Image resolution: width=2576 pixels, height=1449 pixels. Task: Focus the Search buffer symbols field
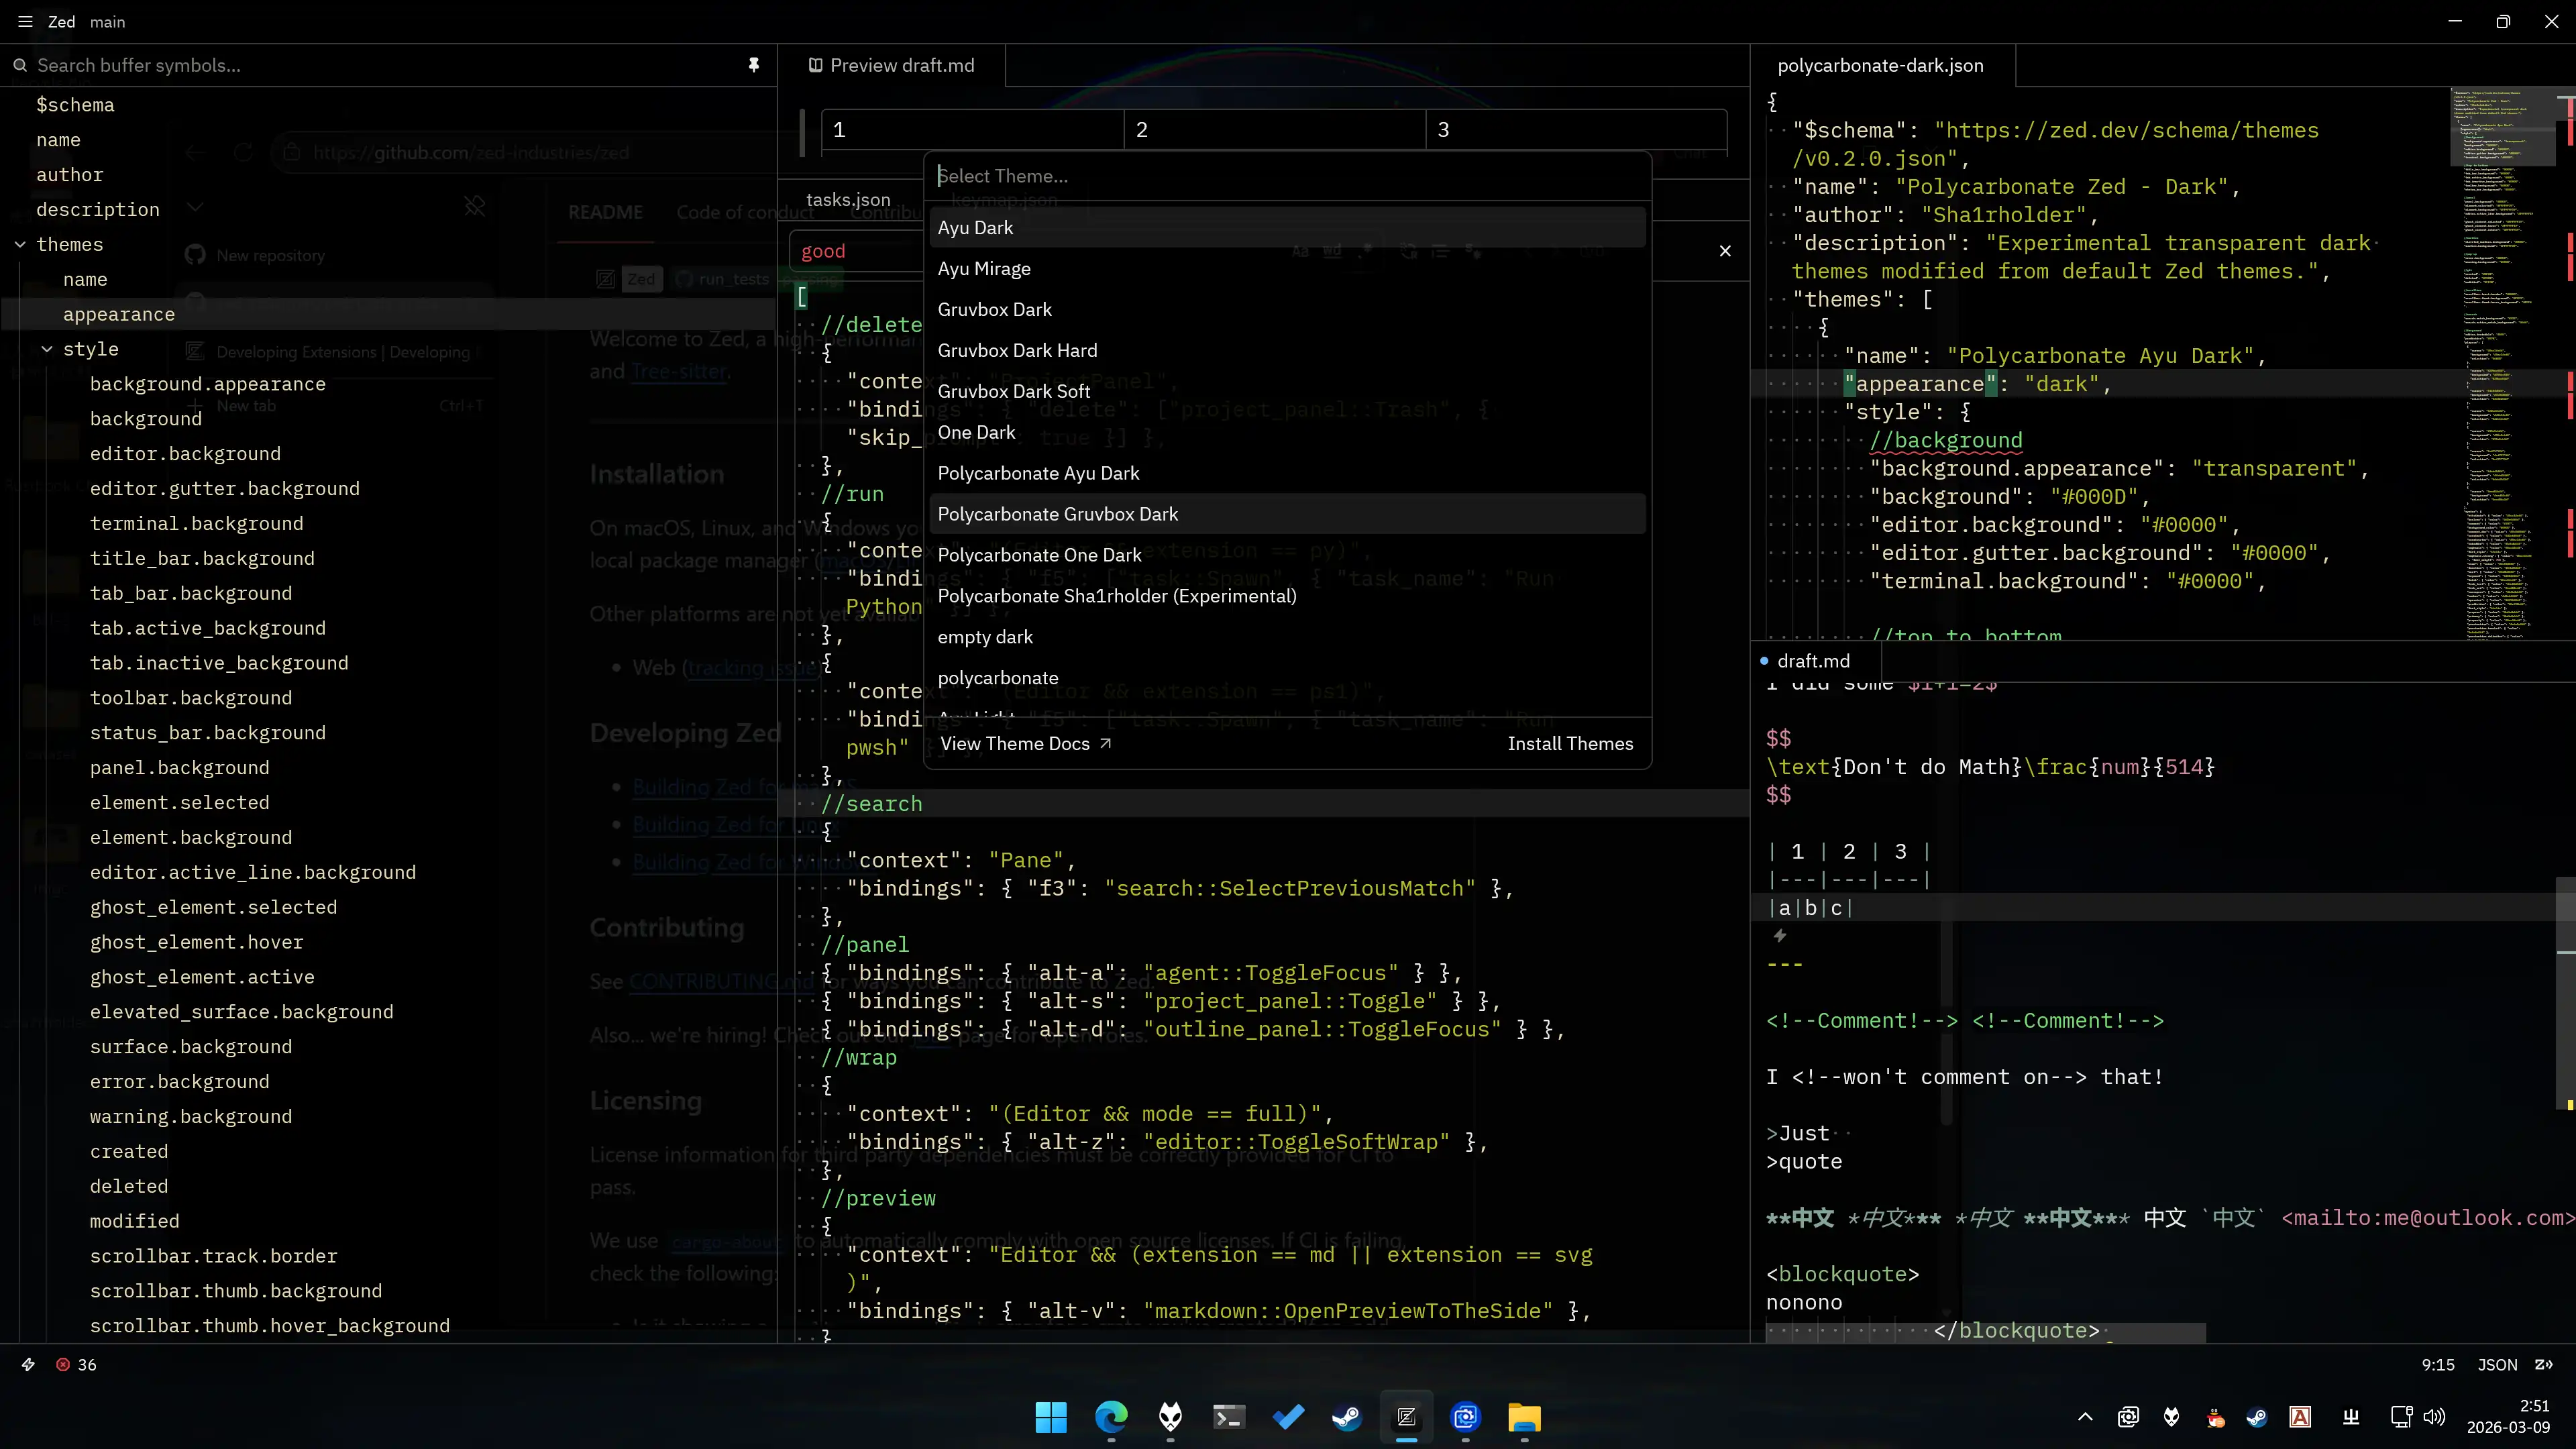coord(385,65)
